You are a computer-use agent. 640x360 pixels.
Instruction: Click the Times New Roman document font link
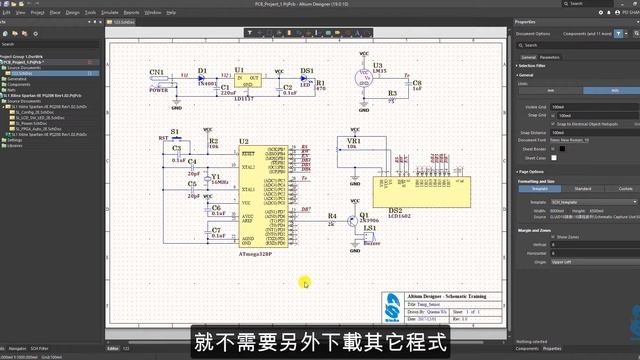pos(569,140)
